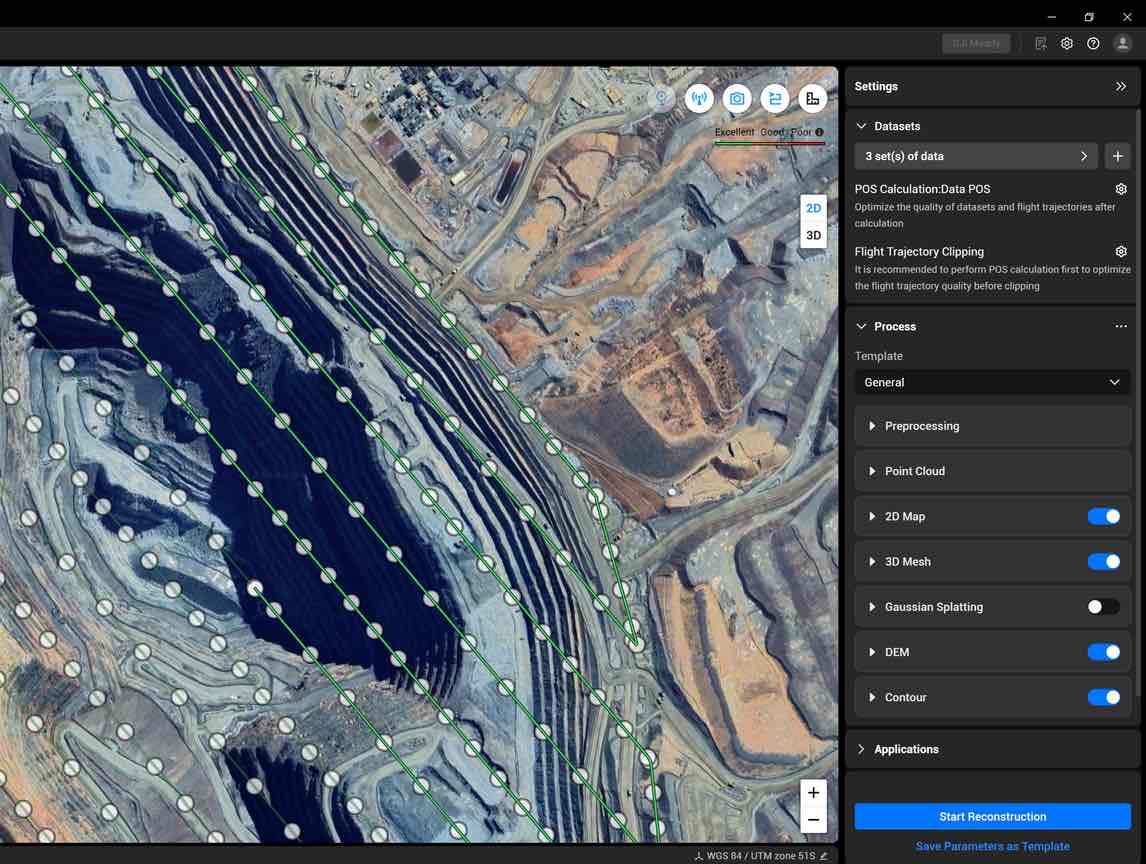Expand the Applications section
Screen dimensions: 1146x864
pos(906,749)
